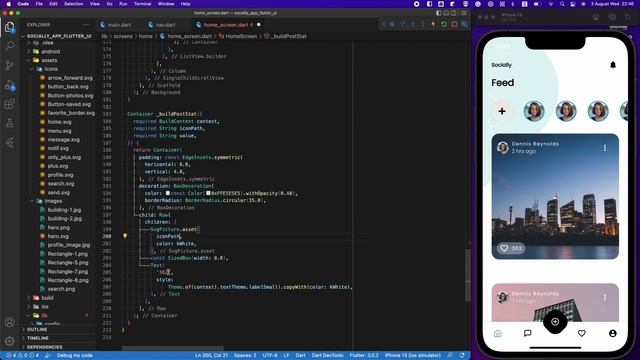
Task: Tap the favorites heart tab icon
Action: (x=582, y=333)
